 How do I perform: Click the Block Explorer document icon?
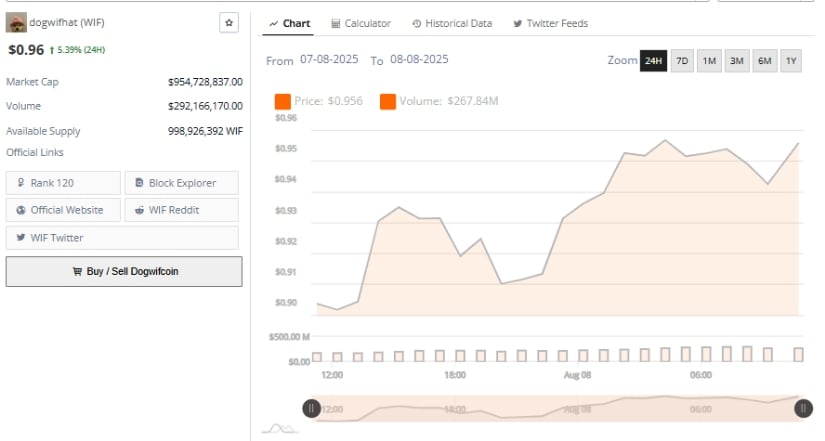139,183
